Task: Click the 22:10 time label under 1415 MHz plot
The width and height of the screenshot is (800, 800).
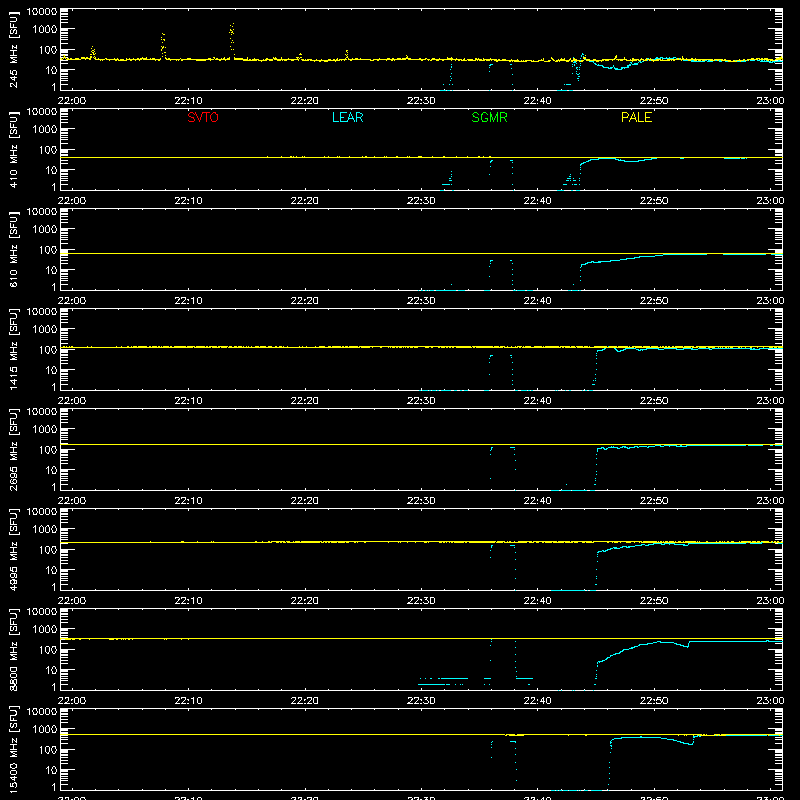Action: (x=188, y=401)
